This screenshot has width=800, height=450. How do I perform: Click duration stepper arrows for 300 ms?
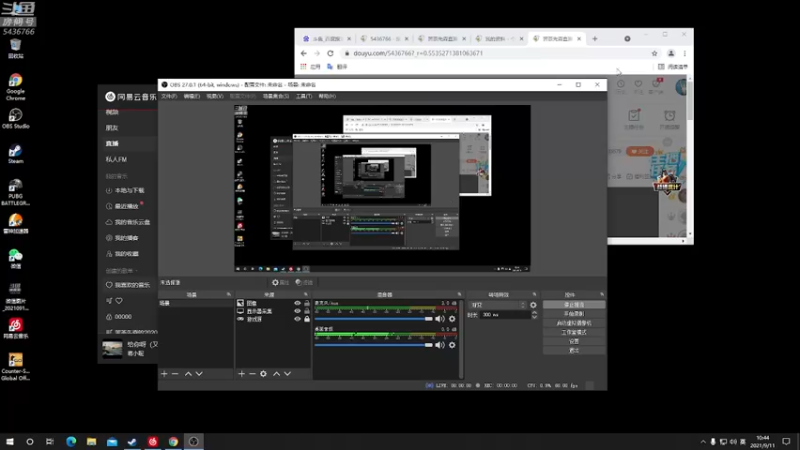click(534, 315)
